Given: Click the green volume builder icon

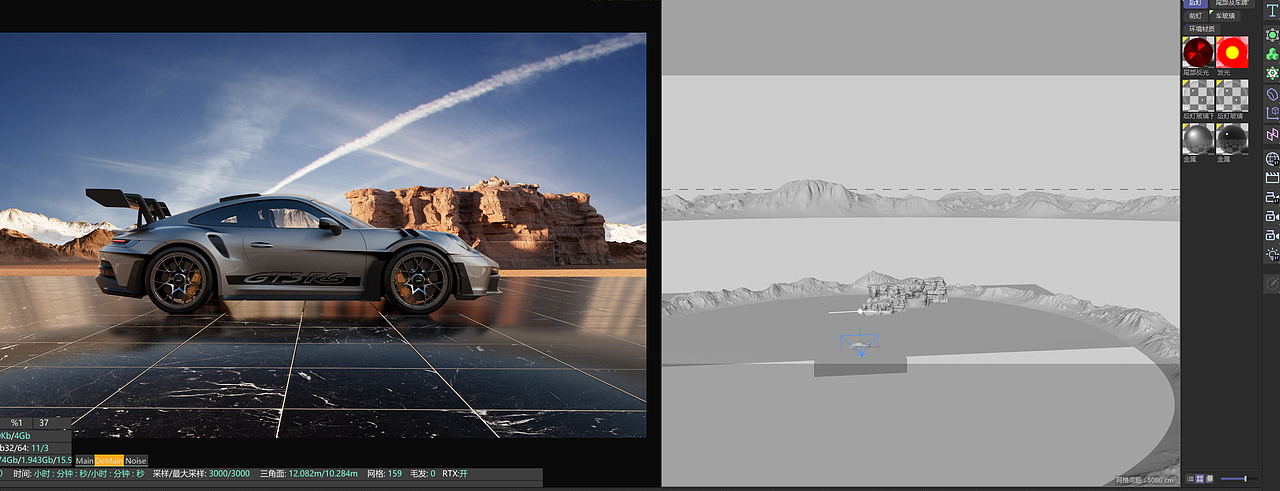Looking at the screenshot, I should [x=1272, y=74].
